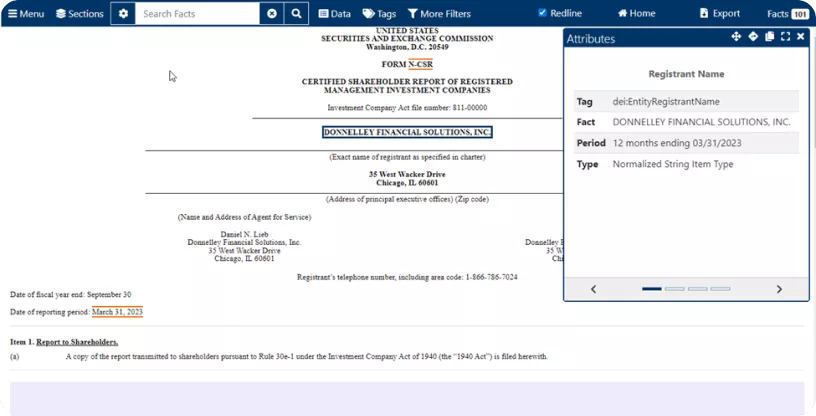Click the registrant's telephone number line
This screenshot has width=816, height=416.
407,278
